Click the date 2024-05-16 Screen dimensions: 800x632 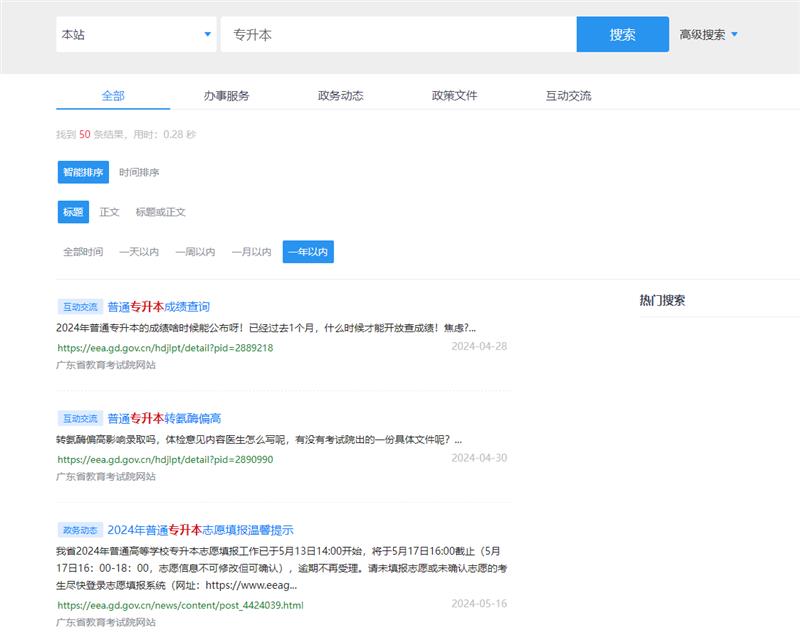(479, 604)
